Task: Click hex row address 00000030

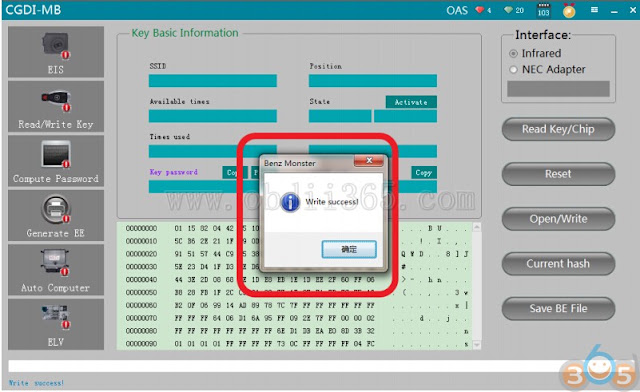Action: [141, 267]
